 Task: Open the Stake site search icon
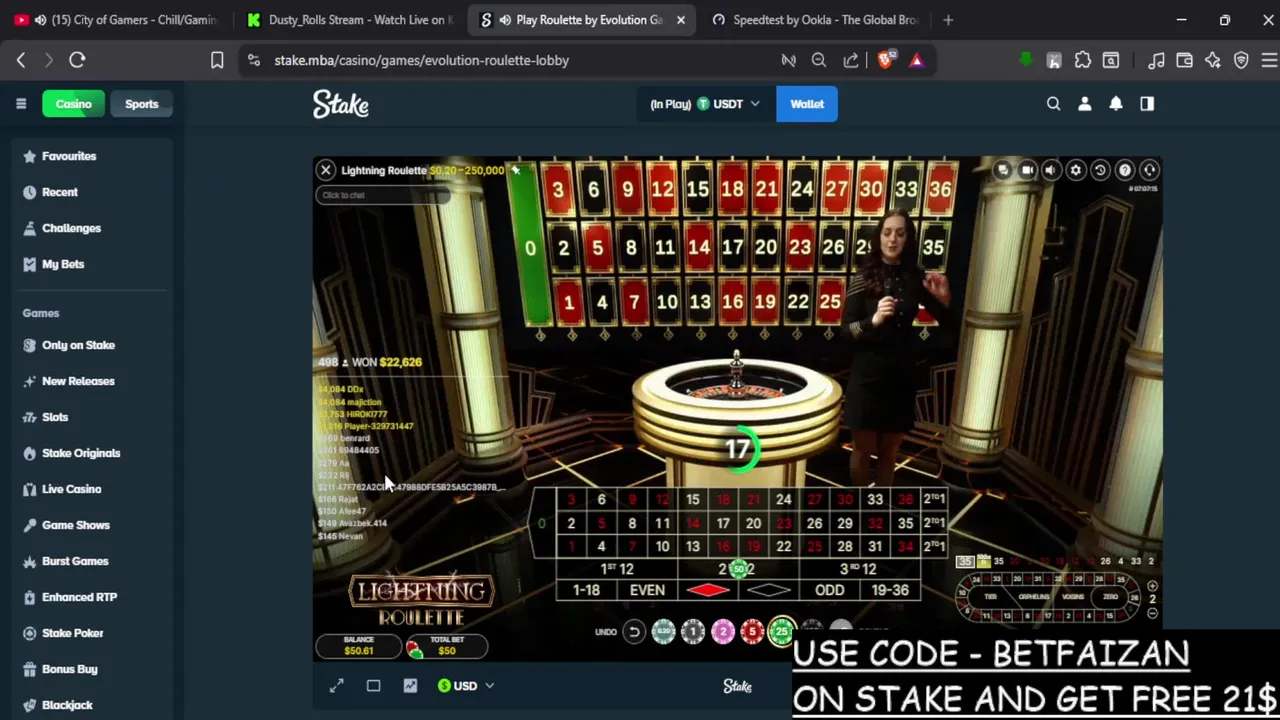coord(1053,104)
